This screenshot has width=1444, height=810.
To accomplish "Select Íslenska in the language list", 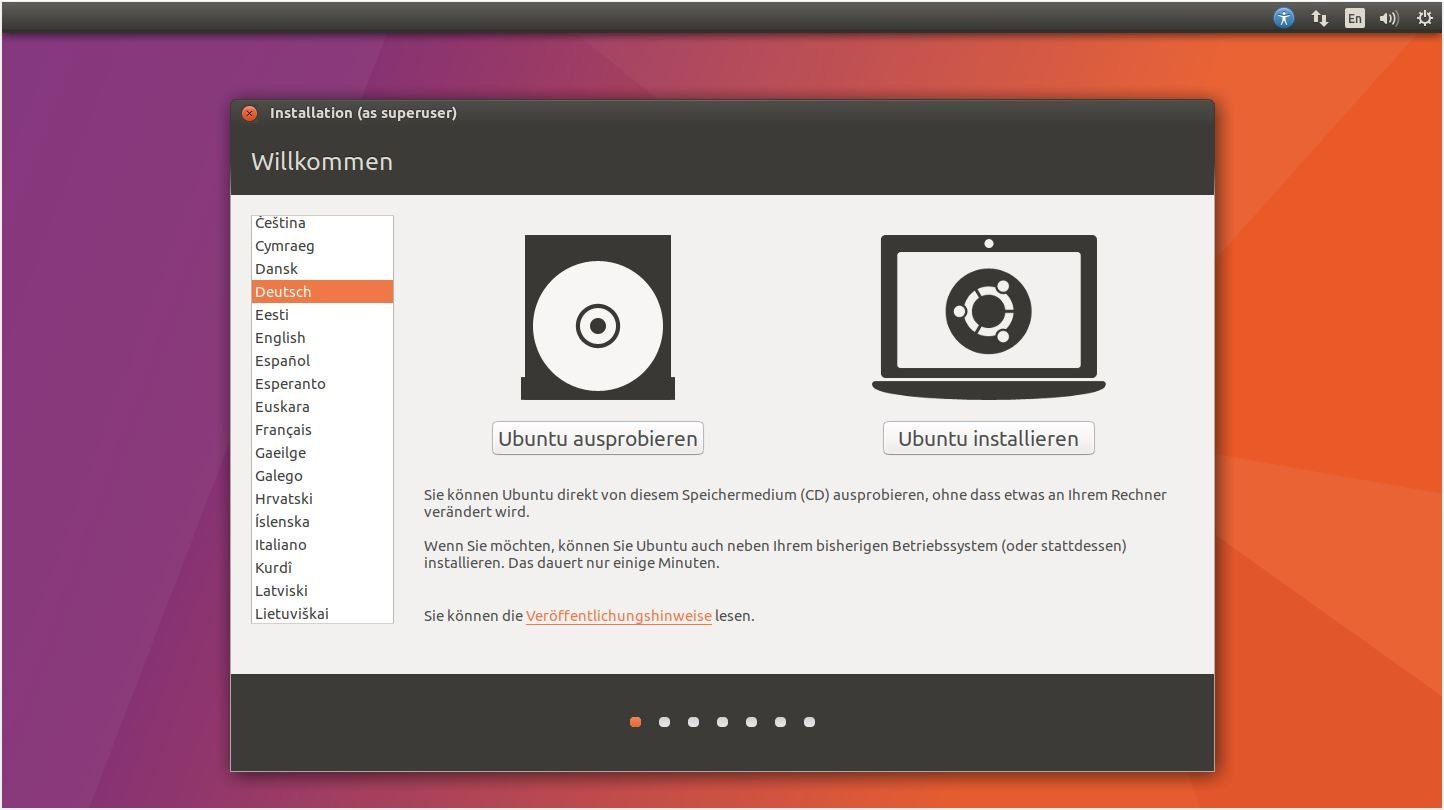I will click(322, 522).
